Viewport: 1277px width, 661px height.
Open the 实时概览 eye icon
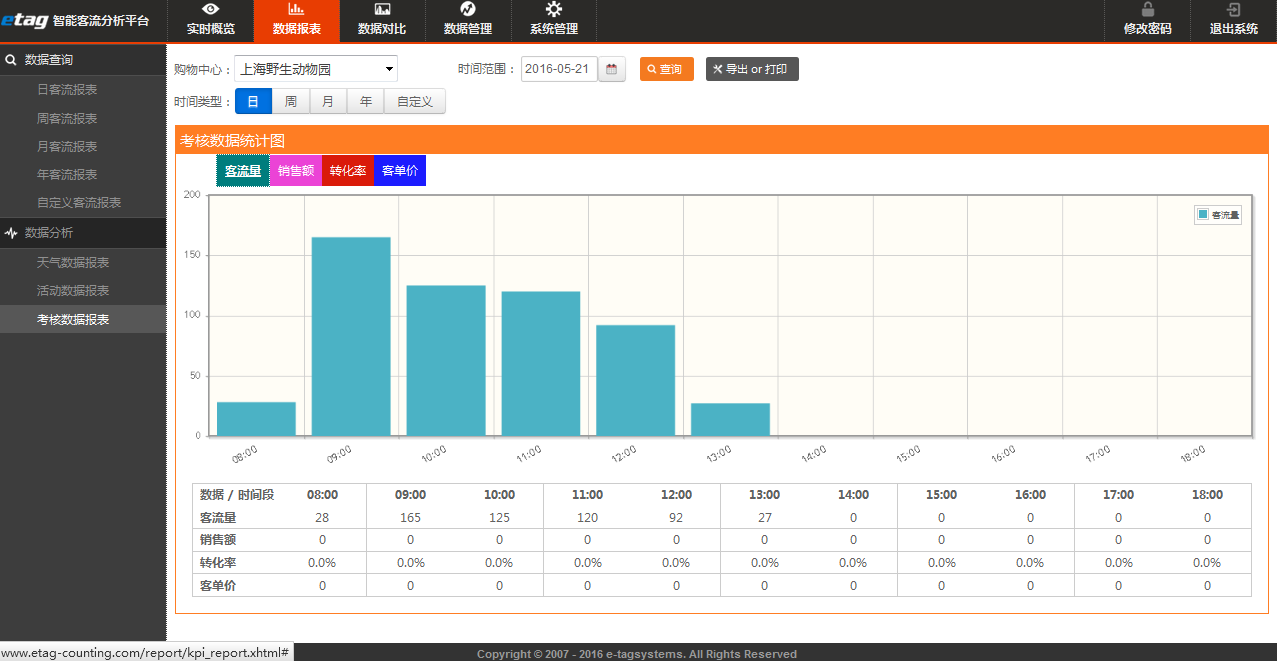(x=211, y=9)
